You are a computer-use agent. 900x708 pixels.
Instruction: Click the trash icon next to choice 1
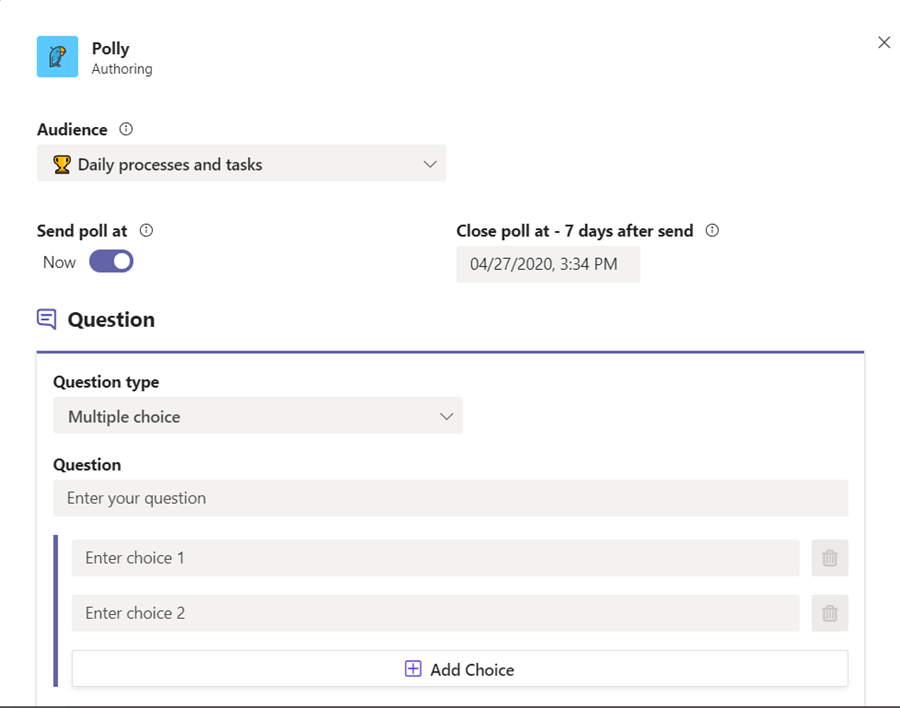[829, 558]
